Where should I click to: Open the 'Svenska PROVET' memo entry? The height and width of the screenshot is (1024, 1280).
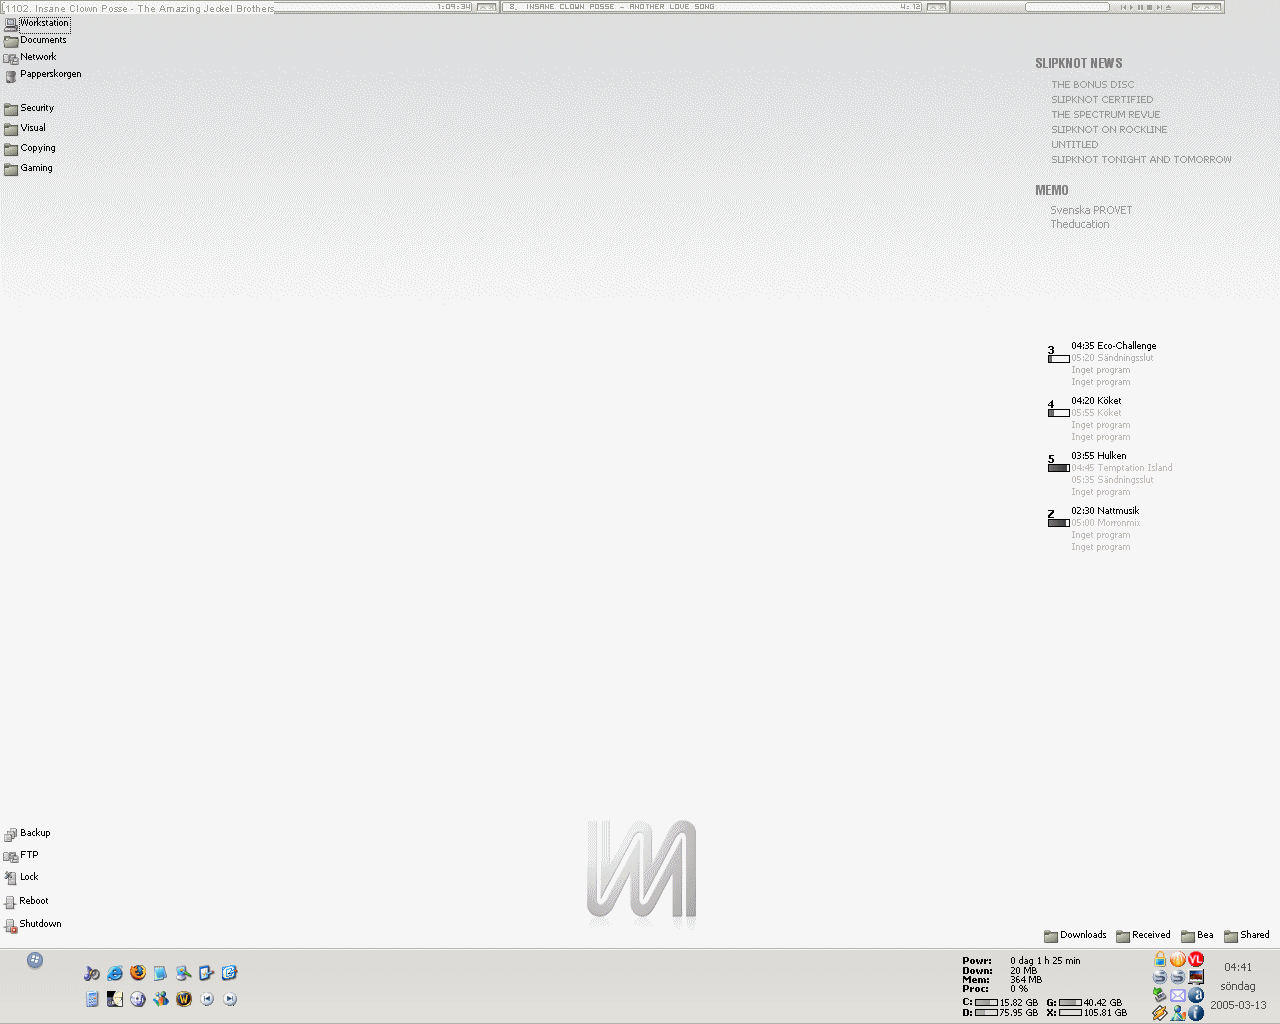(x=1091, y=210)
